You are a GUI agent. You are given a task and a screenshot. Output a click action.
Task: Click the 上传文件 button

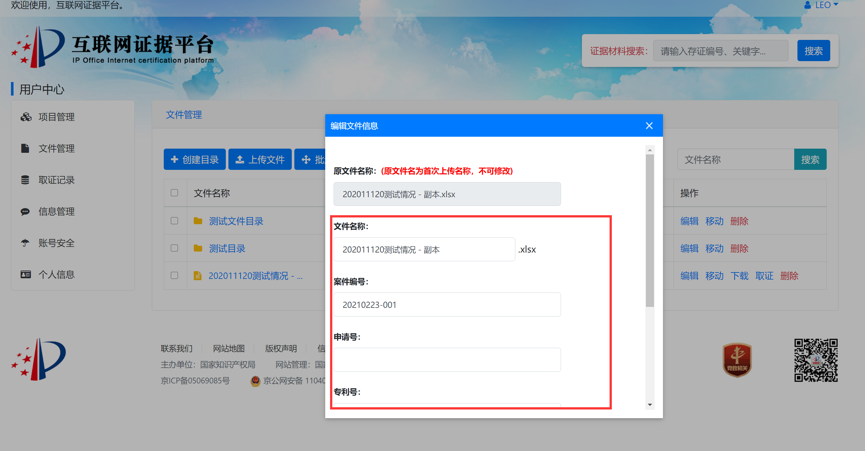point(260,160)
